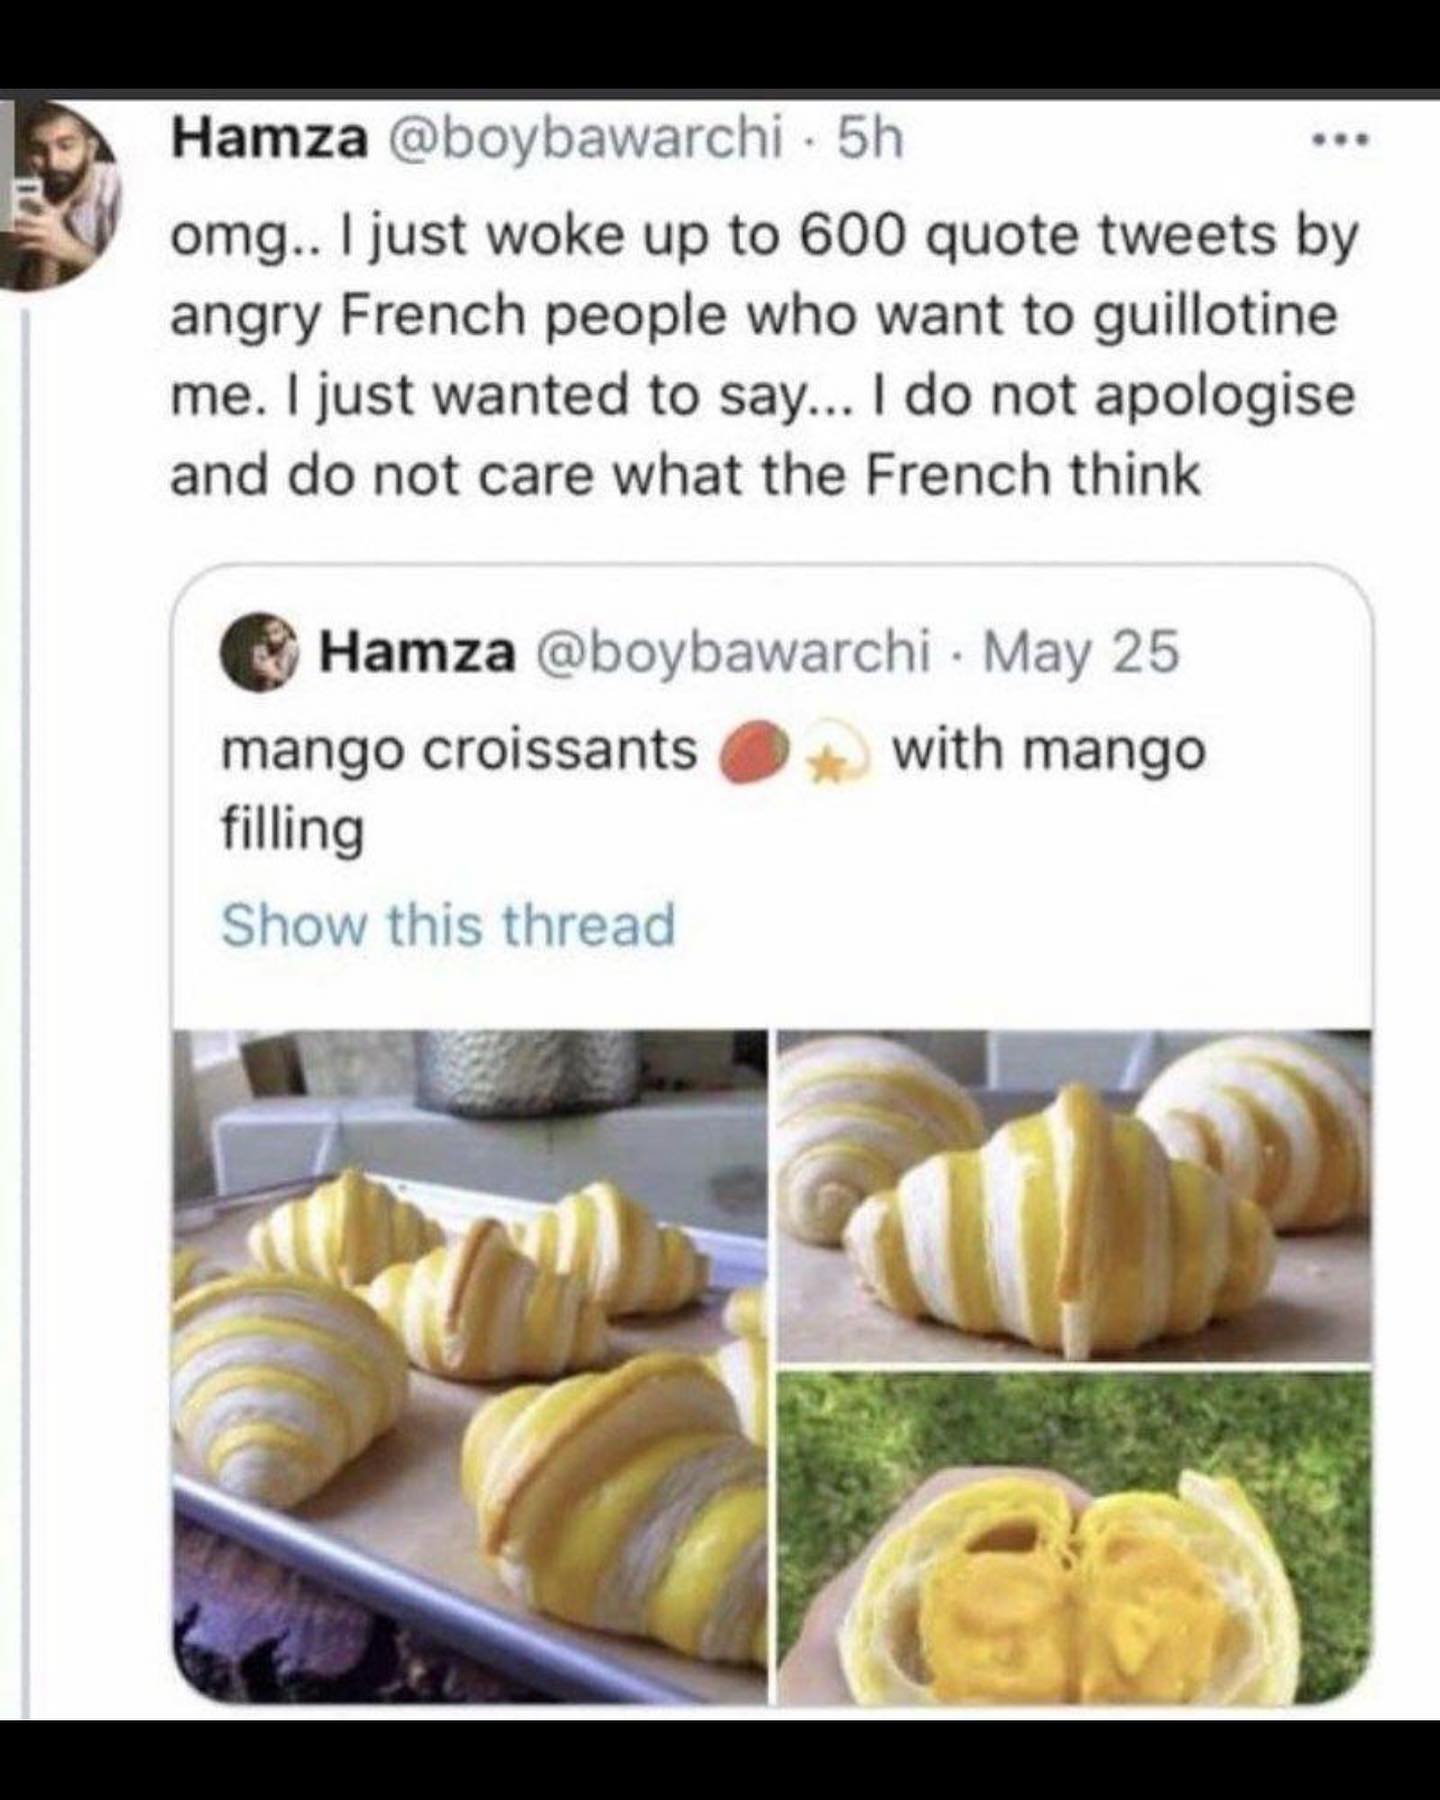Click the word "filling" in quoted tweet

[x=291, y=830]
